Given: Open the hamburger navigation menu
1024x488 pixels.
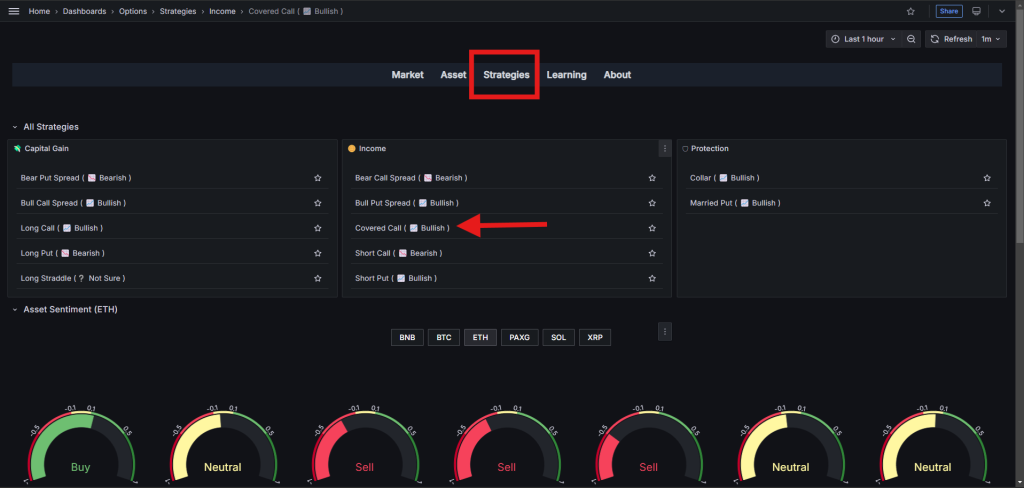Looking at the screenshot, I should (x=14, y=11).
